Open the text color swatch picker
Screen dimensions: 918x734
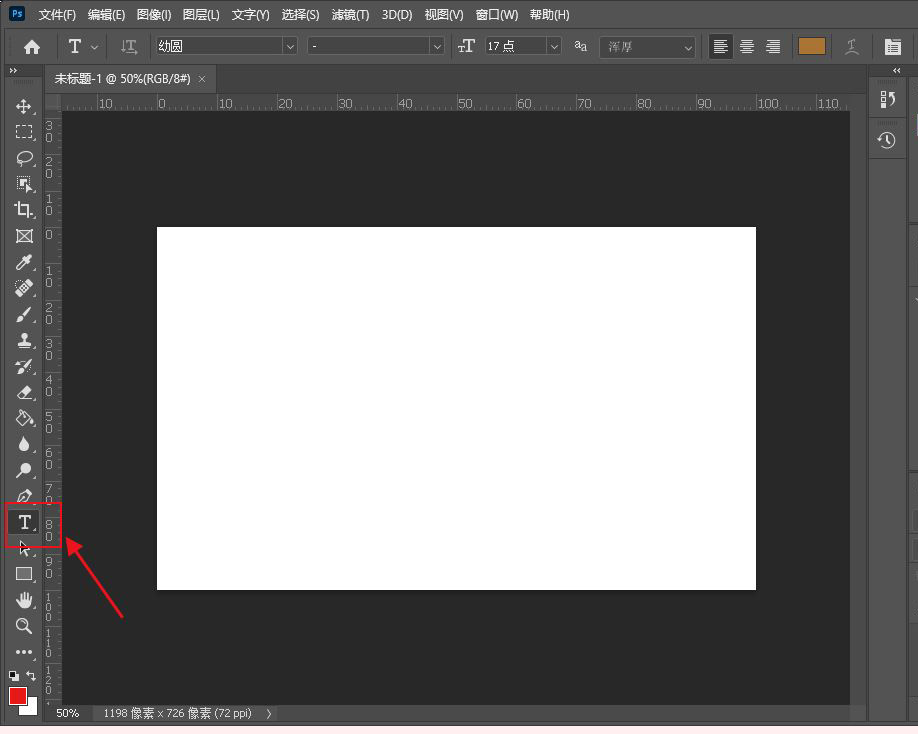(x=811, y=46)
